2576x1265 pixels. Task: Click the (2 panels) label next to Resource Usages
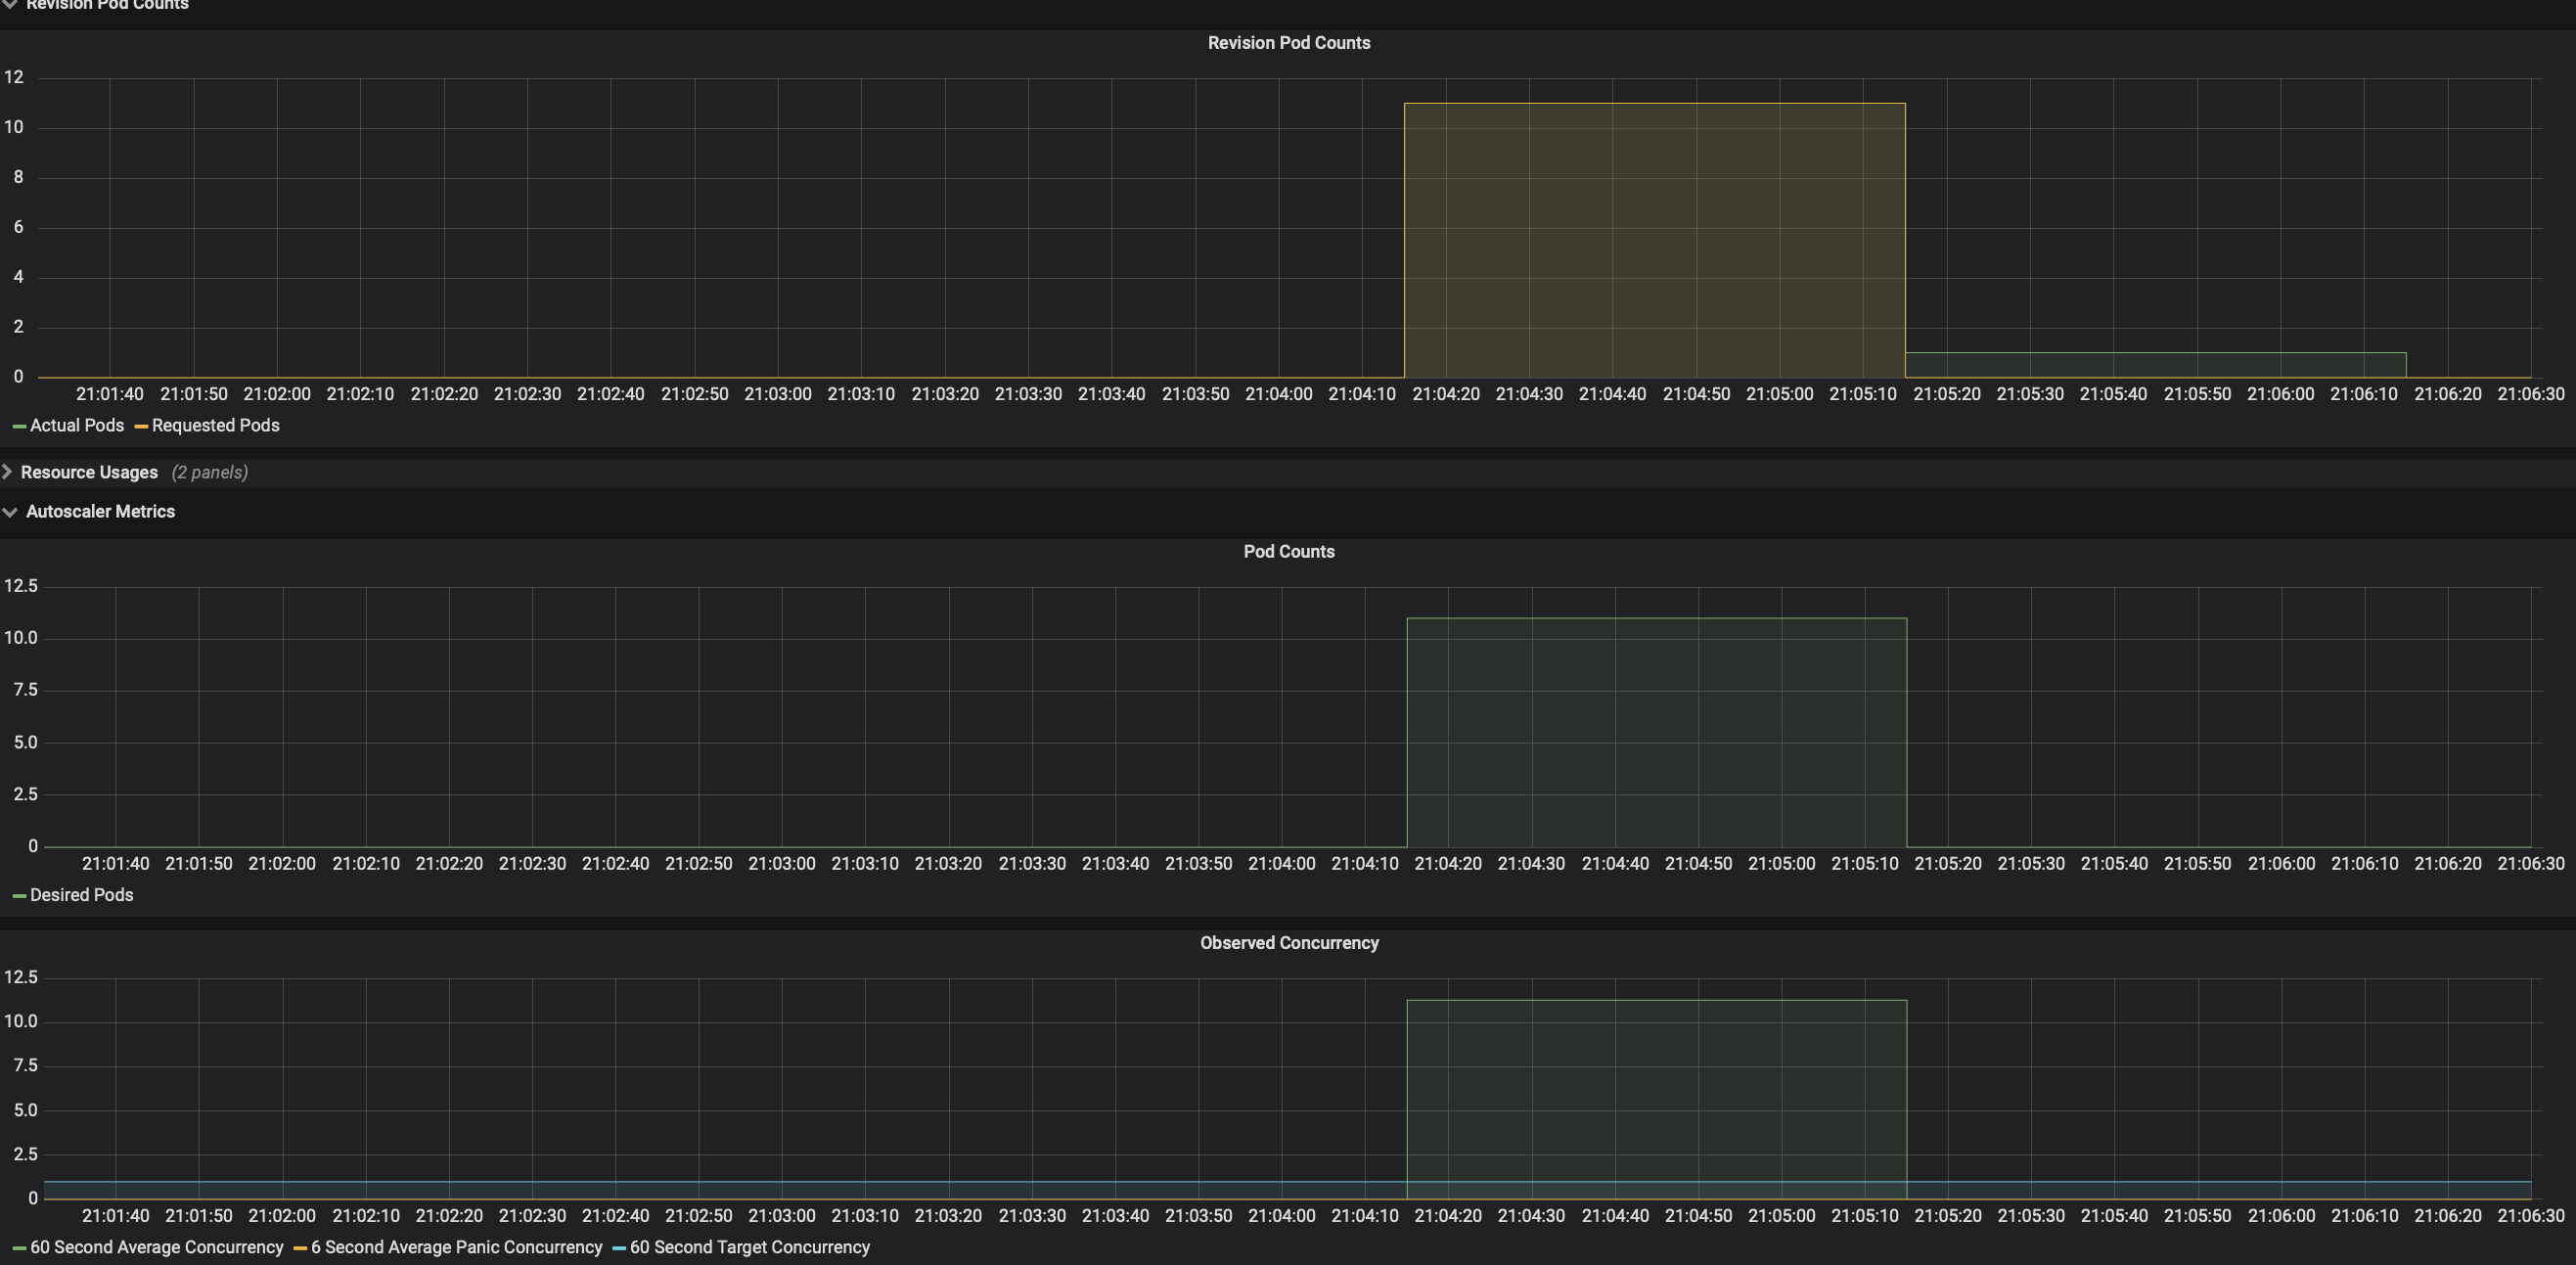[210, 472]
